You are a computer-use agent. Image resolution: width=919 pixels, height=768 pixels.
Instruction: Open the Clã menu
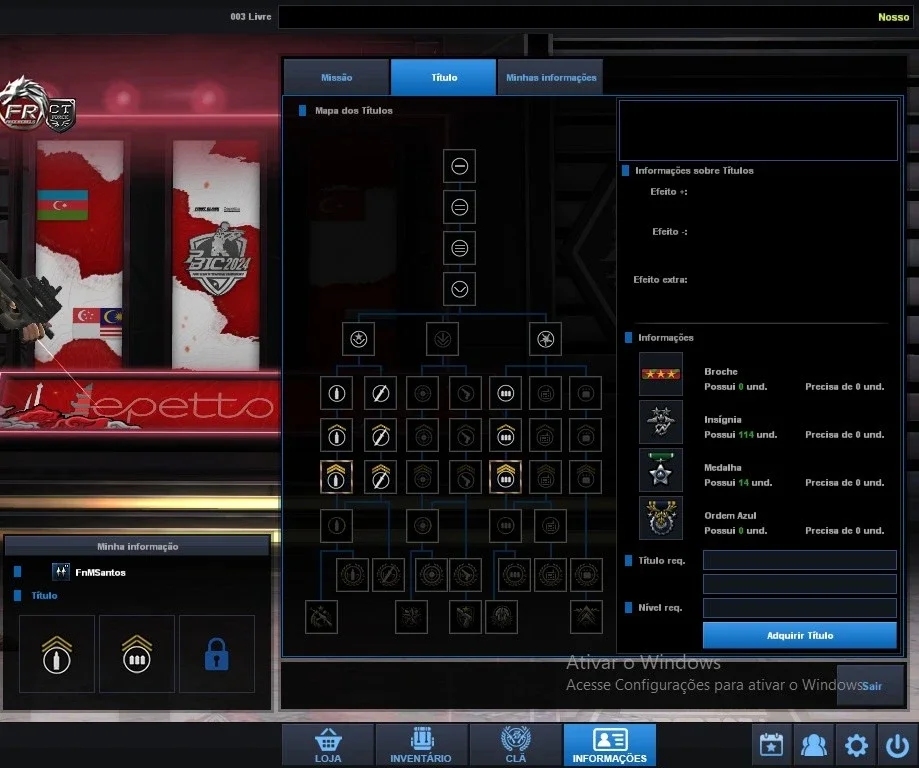click(516, 745)
